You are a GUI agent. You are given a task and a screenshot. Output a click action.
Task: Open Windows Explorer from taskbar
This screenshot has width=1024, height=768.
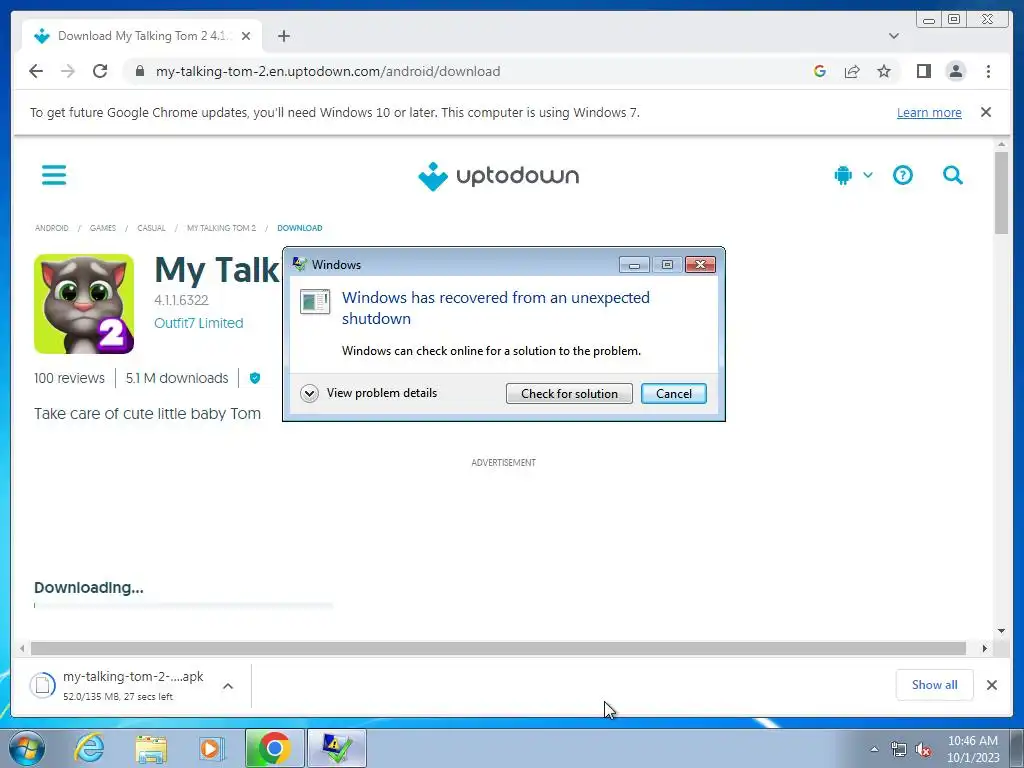click(151, 748)
